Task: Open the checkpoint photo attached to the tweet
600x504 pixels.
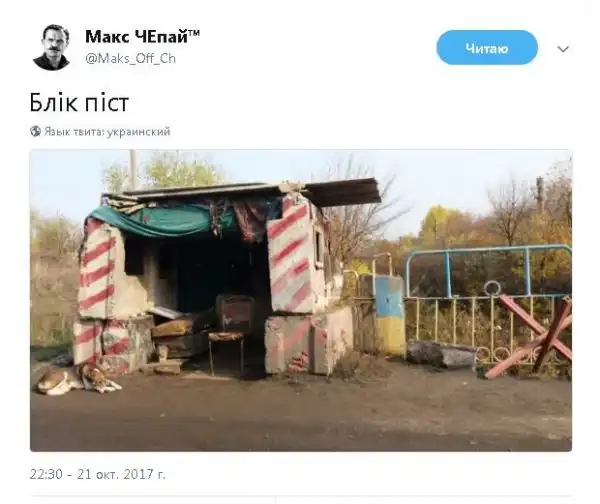Action: [301, 300]
